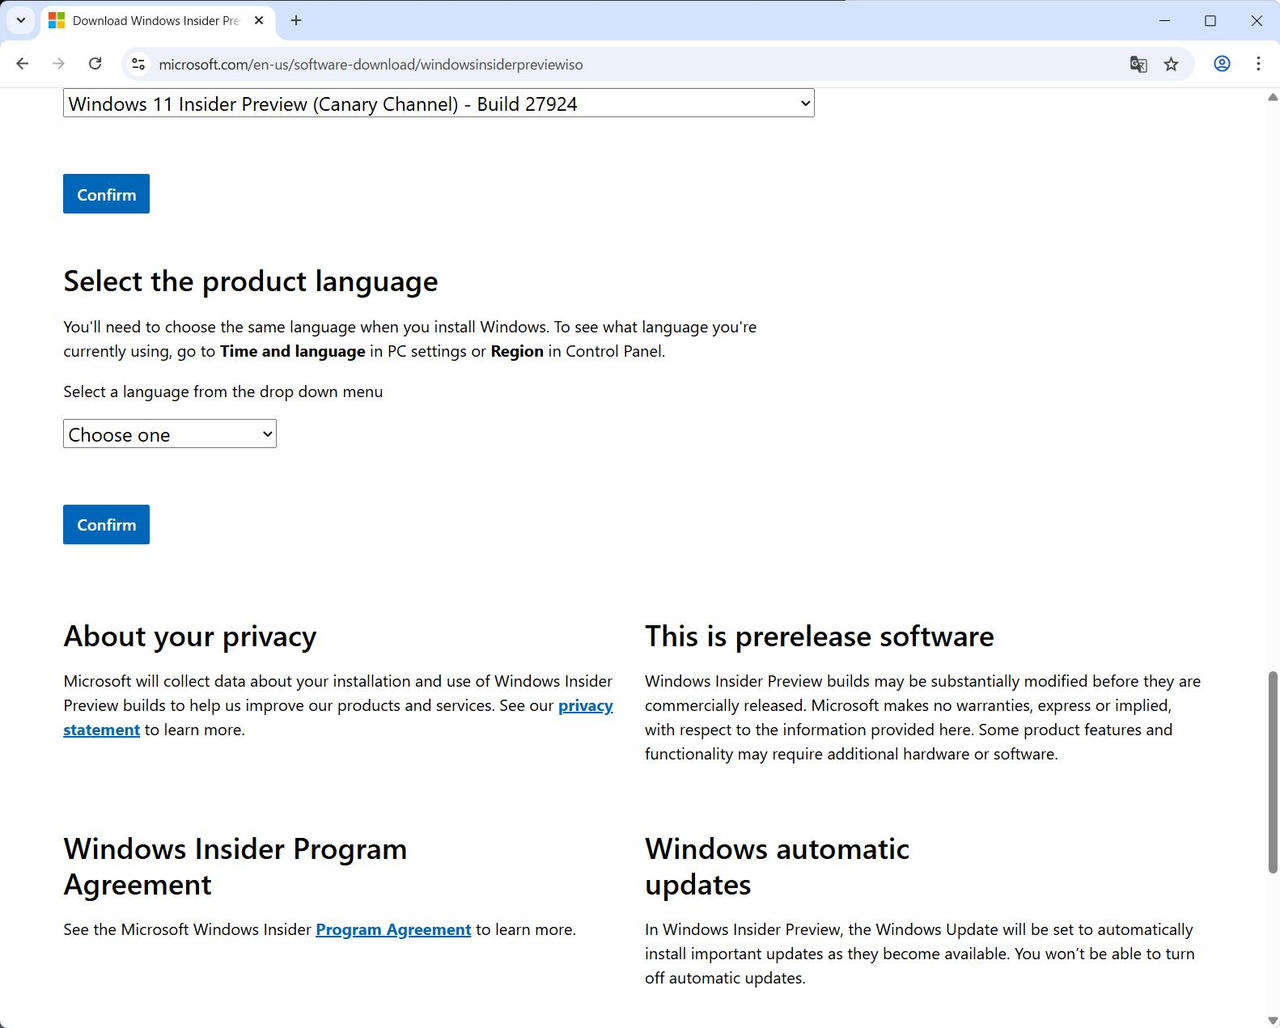The width and height of the screenshot is (1280, 1028).
Task: Maximize the Chrome window
Action: [x=1210, y=20]
